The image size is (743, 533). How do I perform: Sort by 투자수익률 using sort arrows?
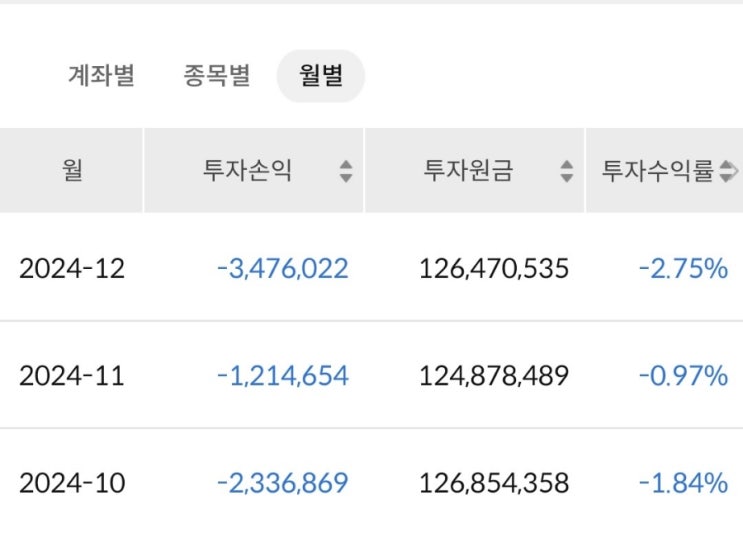tap(729, 171)
